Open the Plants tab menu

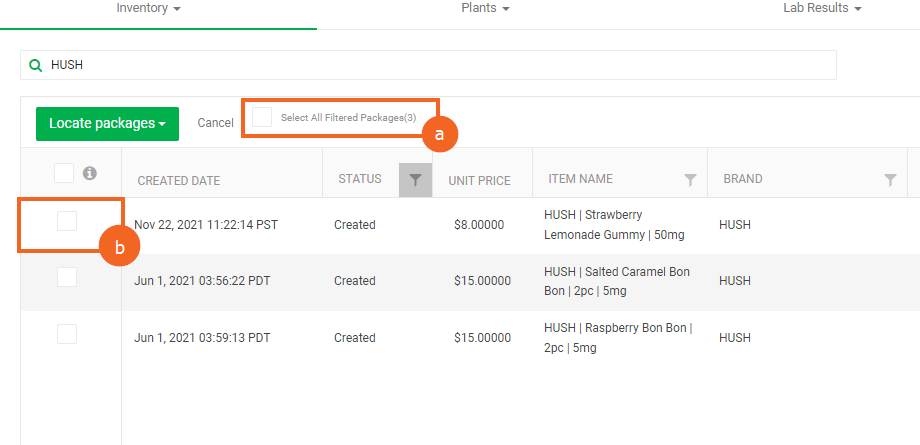point(485,8)
